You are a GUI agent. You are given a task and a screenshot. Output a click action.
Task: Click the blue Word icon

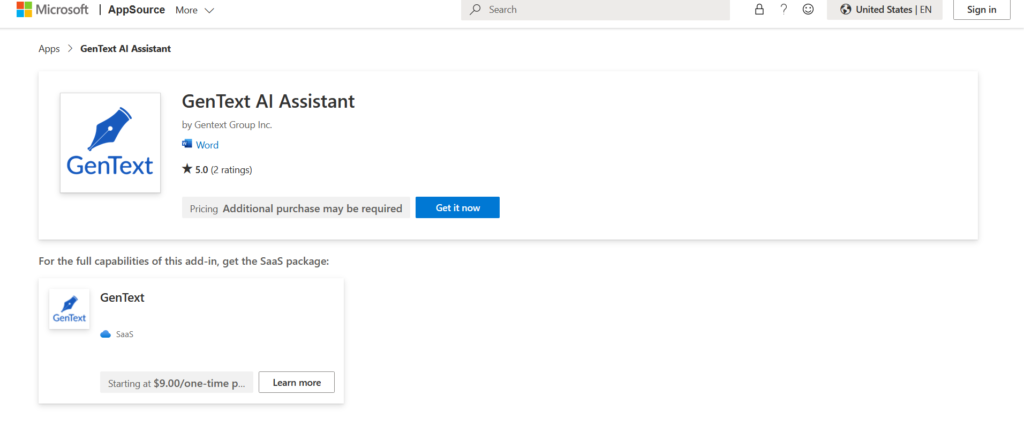[x=187, y=145]
